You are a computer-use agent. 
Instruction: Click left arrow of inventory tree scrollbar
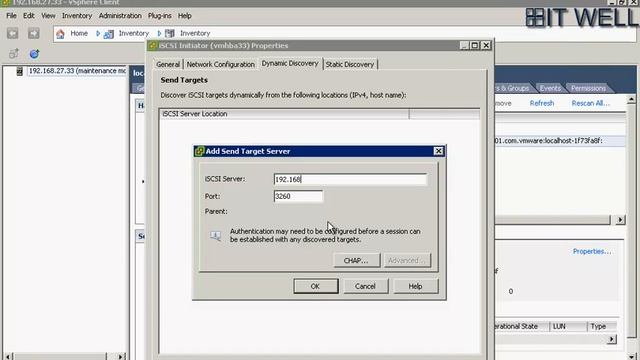pyautogui.click(x=8, y=356)
